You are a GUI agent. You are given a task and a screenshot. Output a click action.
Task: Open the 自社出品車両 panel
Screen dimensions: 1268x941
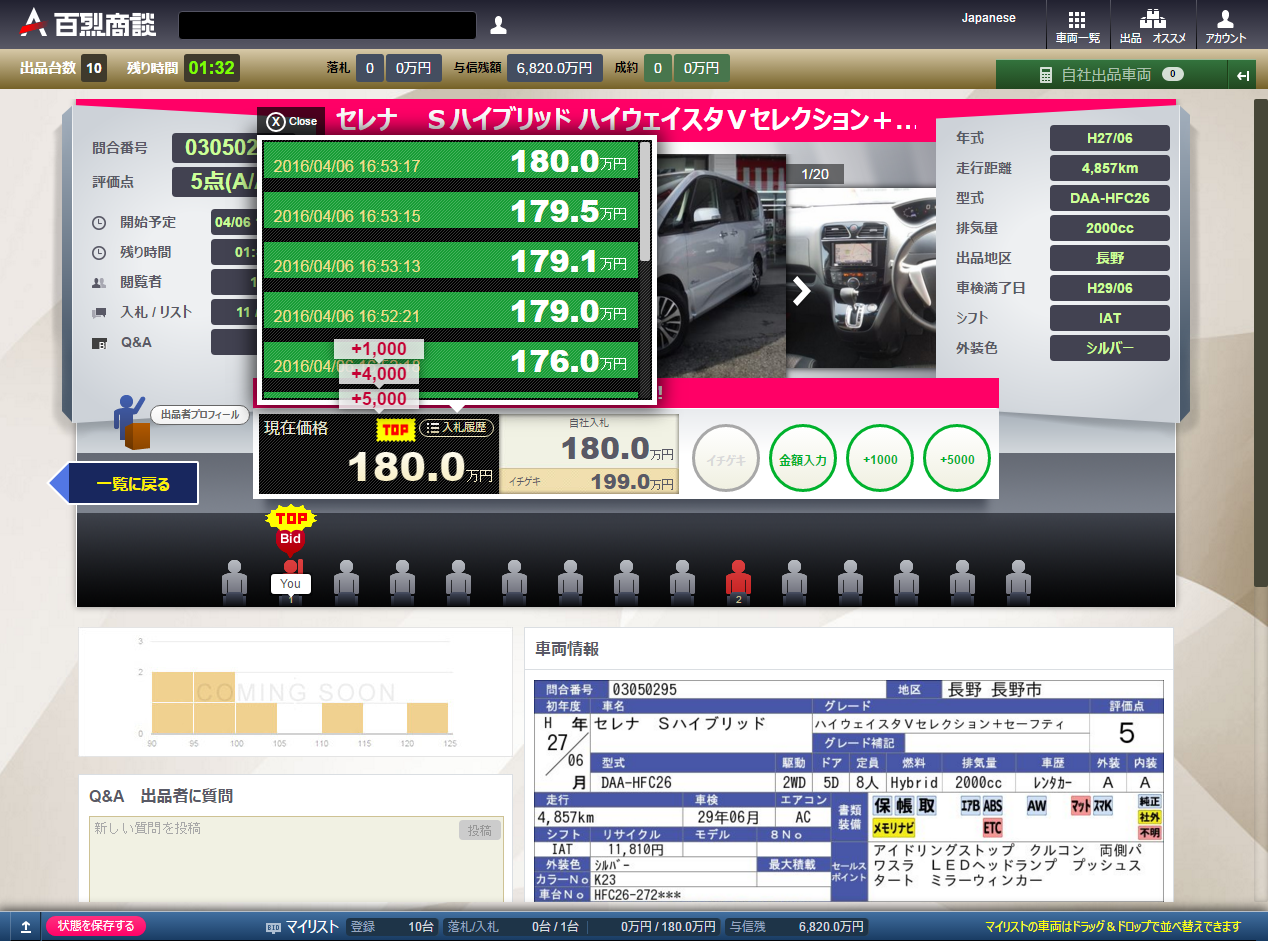point(1111,75)
